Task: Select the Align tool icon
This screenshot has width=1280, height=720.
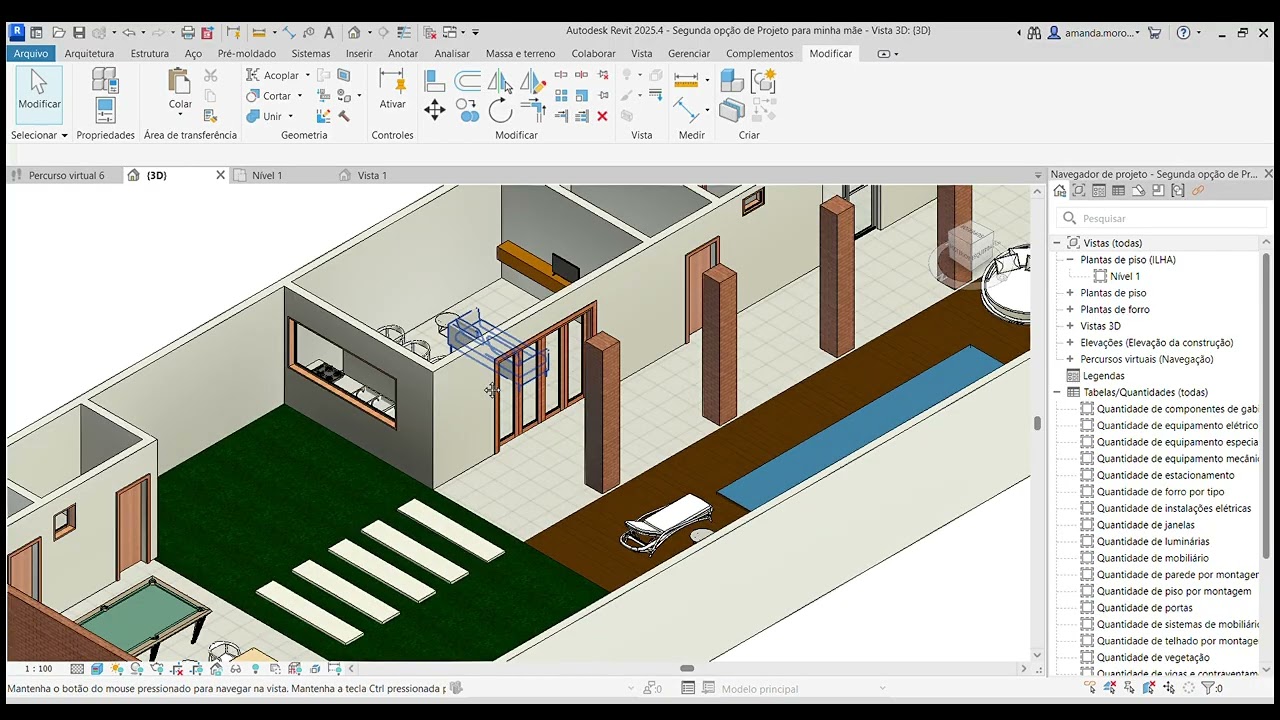Action: pyautogui.click(x=434, y=81)
